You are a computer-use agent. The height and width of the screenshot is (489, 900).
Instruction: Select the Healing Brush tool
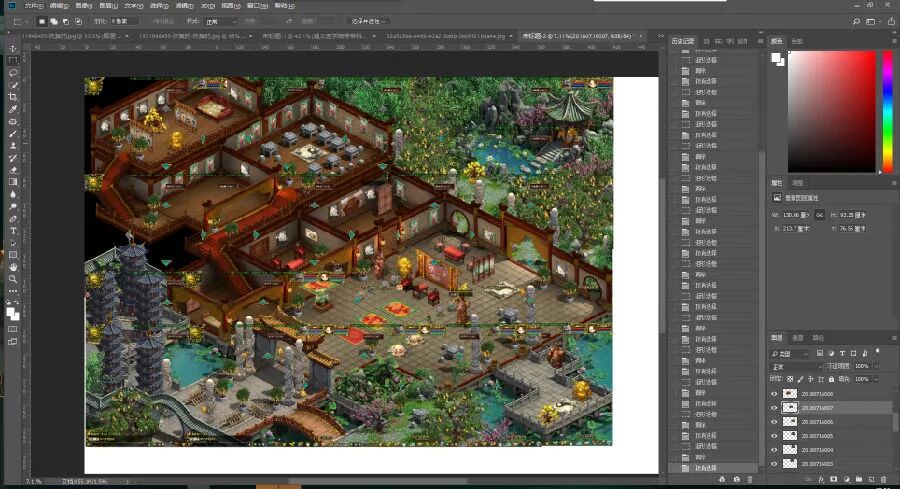click(x=13, y=122)
